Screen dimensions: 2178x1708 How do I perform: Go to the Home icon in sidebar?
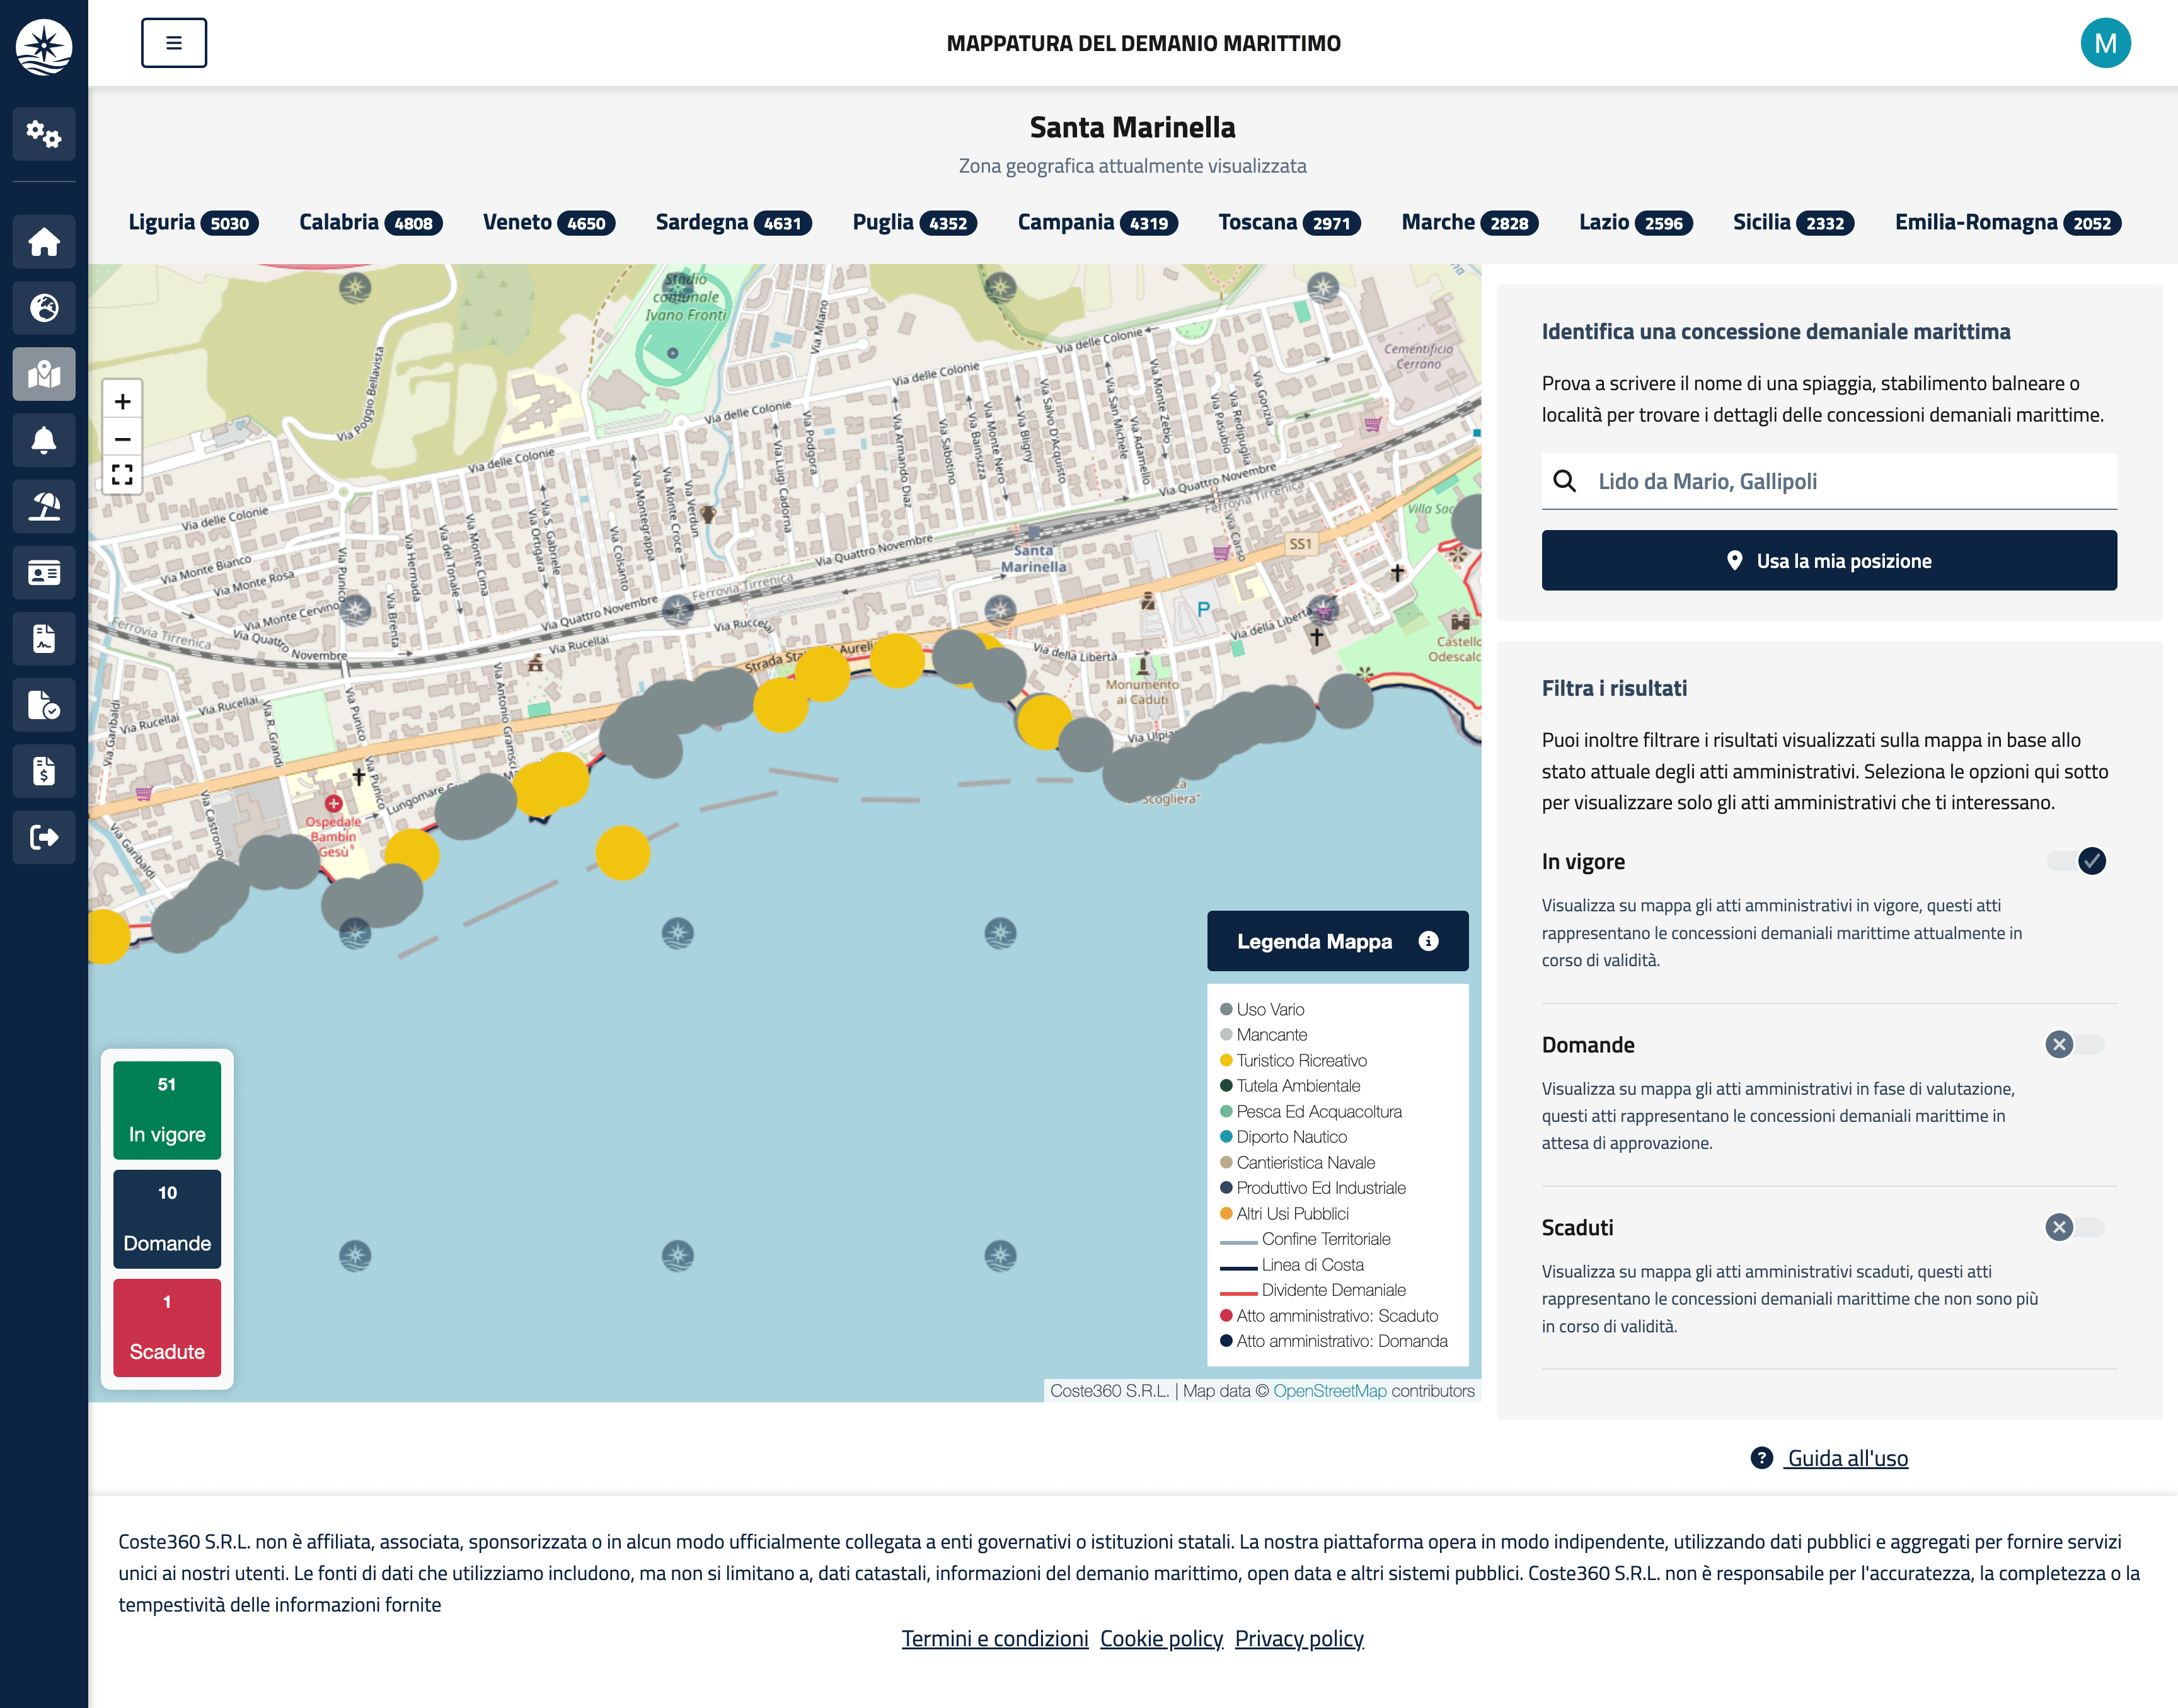(44, 242)
